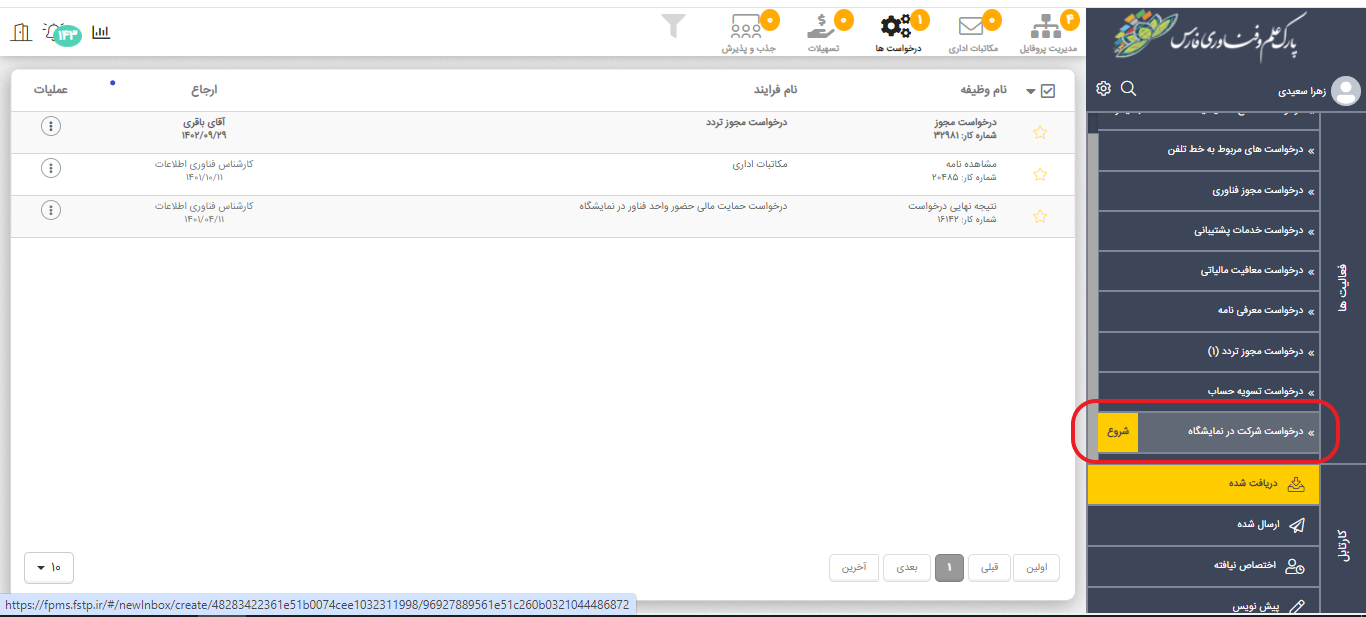This screenshot has width=1366, height=617.
Task: Click the exit door icon
Action: point(20,32)
